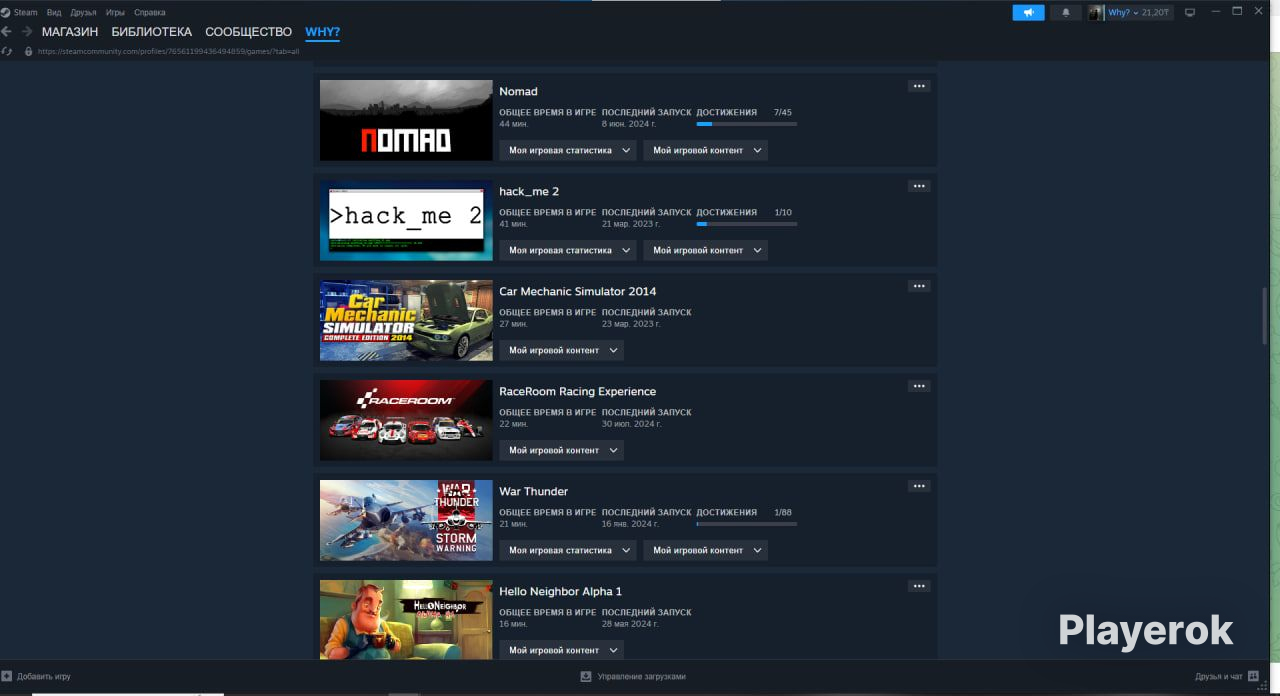Viewport: 1280px width, 696px height.
Task: Reload the page with the refresh icon
Action: (x=7, y=51)
